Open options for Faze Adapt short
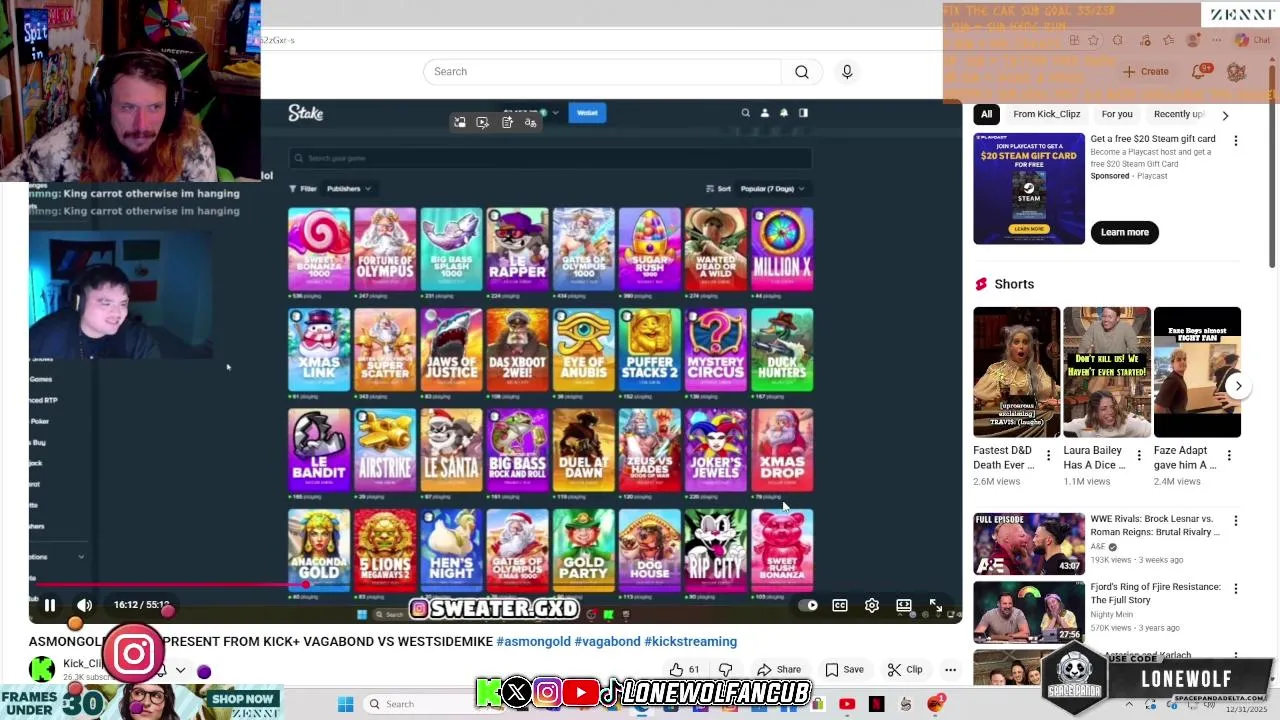1280x720 pixels. coord(1229,456)
